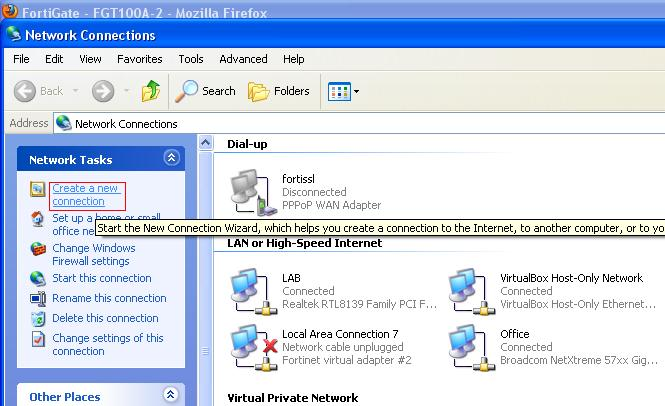
Task: Click the Delete this connection recycle icon
Action: [38, 319]
